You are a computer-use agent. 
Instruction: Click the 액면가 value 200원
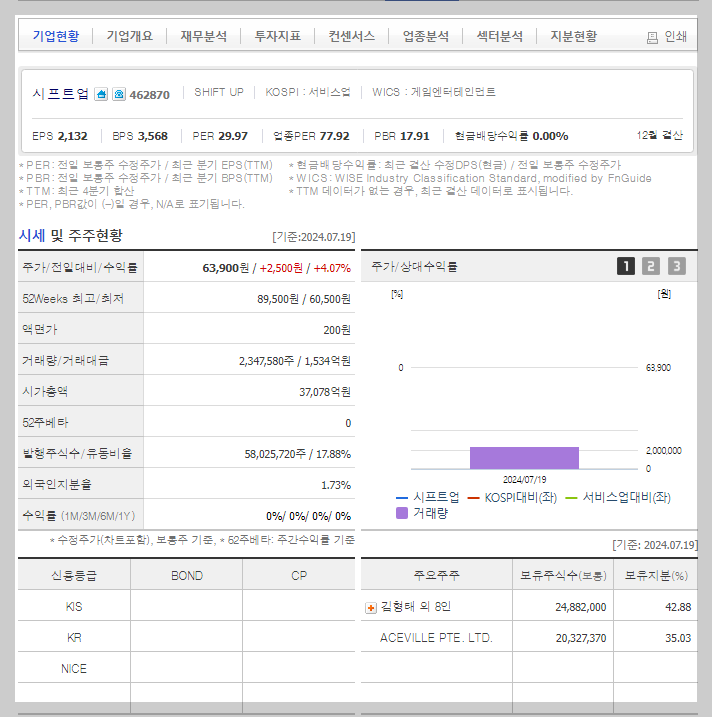coord(337,330)
